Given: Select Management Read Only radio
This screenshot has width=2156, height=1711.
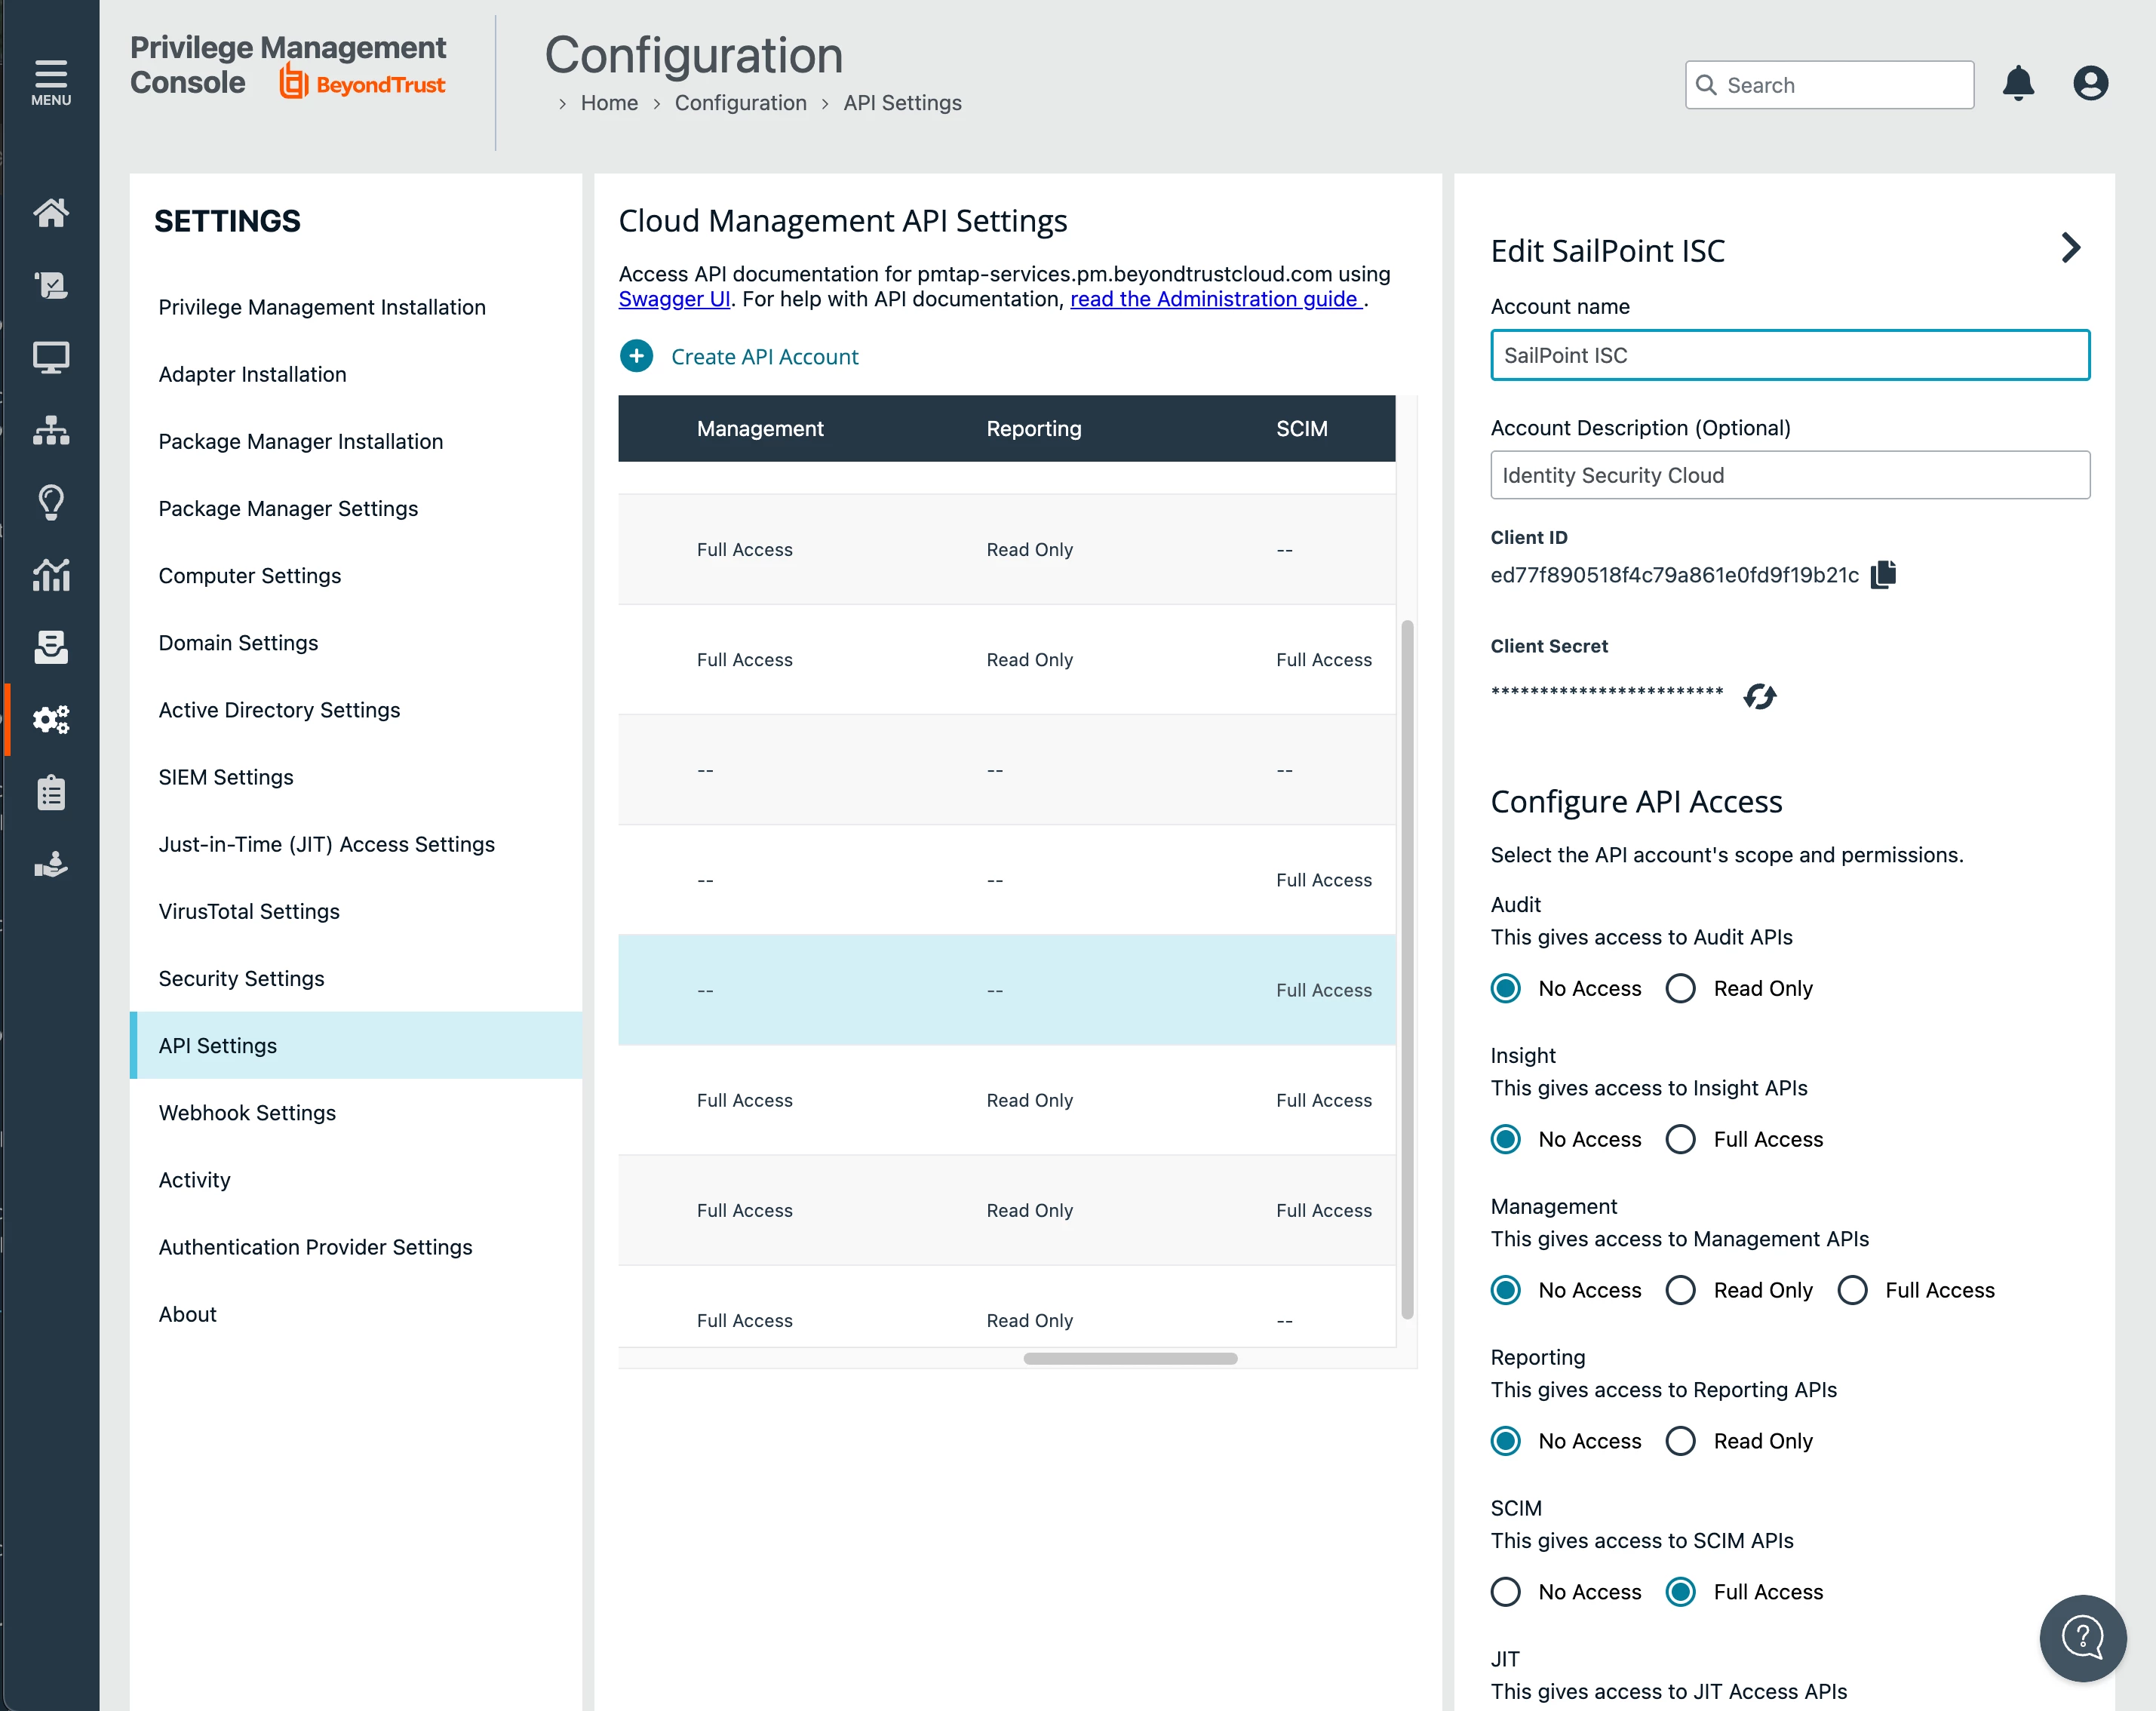Looking at the screenshot, I should (1681, 1290).
